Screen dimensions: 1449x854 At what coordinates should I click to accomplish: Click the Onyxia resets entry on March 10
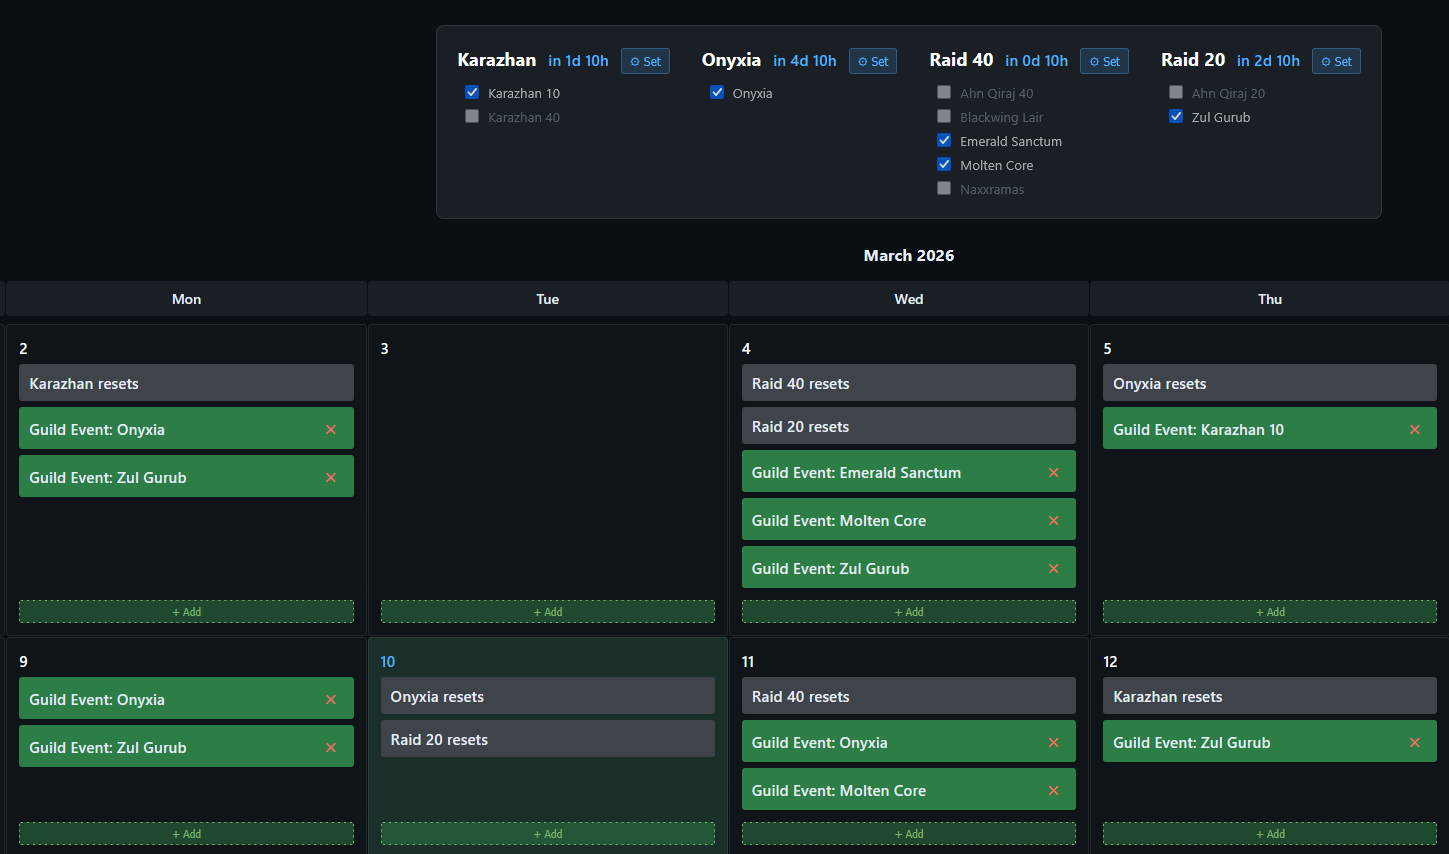[x=548, y=696]
